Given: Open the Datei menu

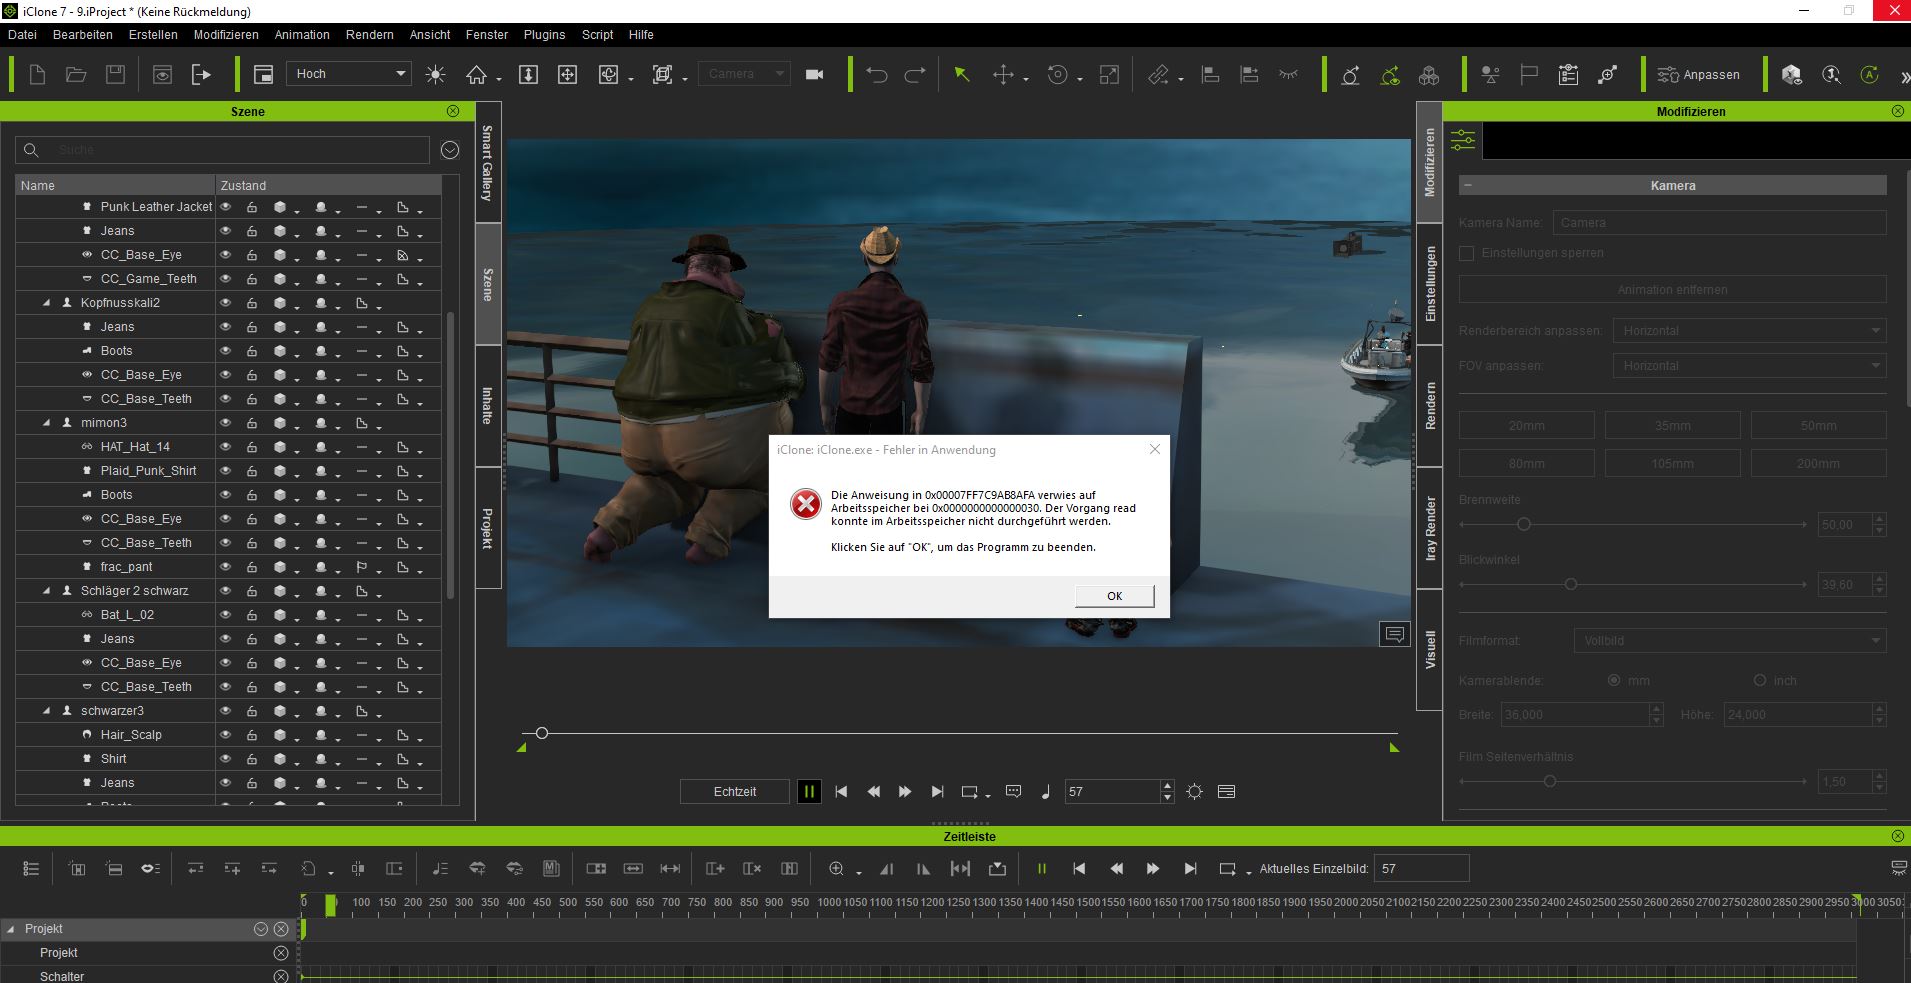Looking at the screenshot, I should [x=22, y=34].
